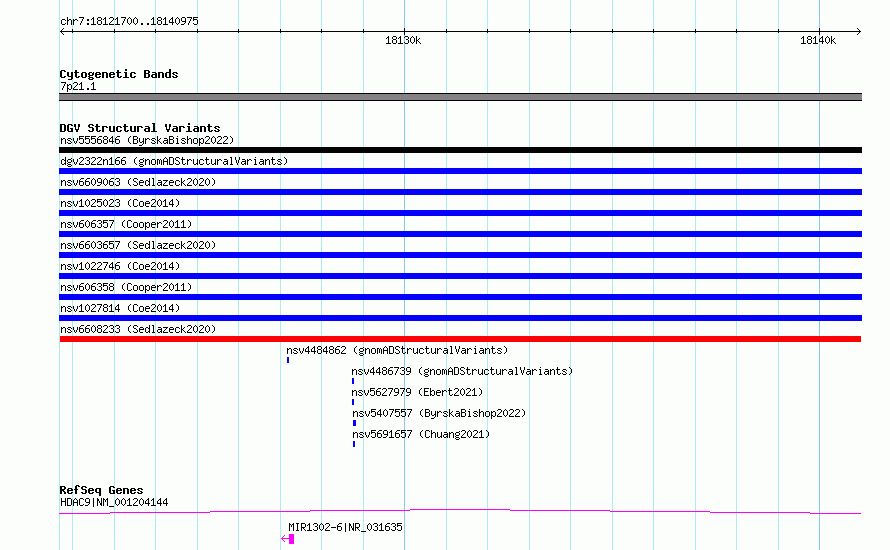Click the 18140k ruler tick label
Screen dimensions: 890x550
pos(818,40)
